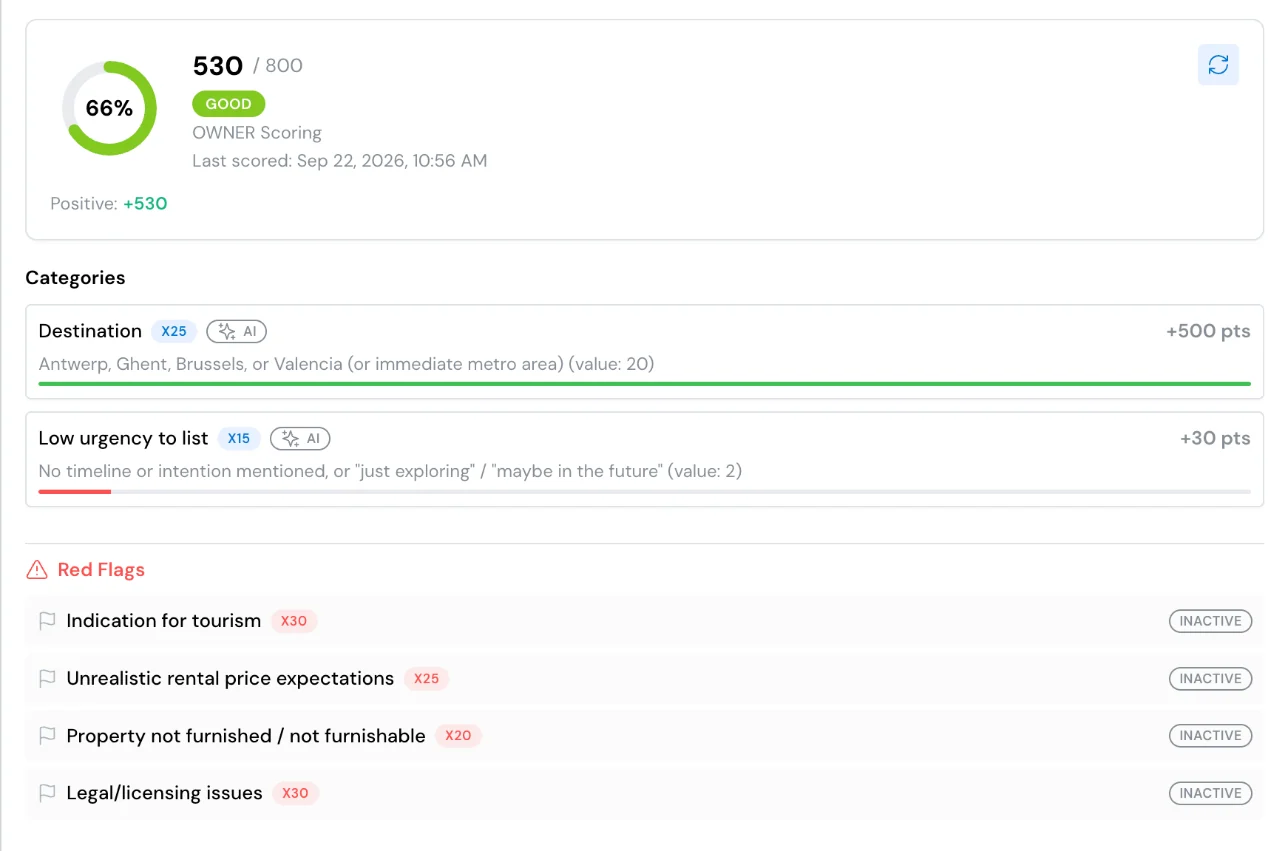Click the Red Flags heading text
Screen dimensions: 1288x851
click(x=101, y=570)
